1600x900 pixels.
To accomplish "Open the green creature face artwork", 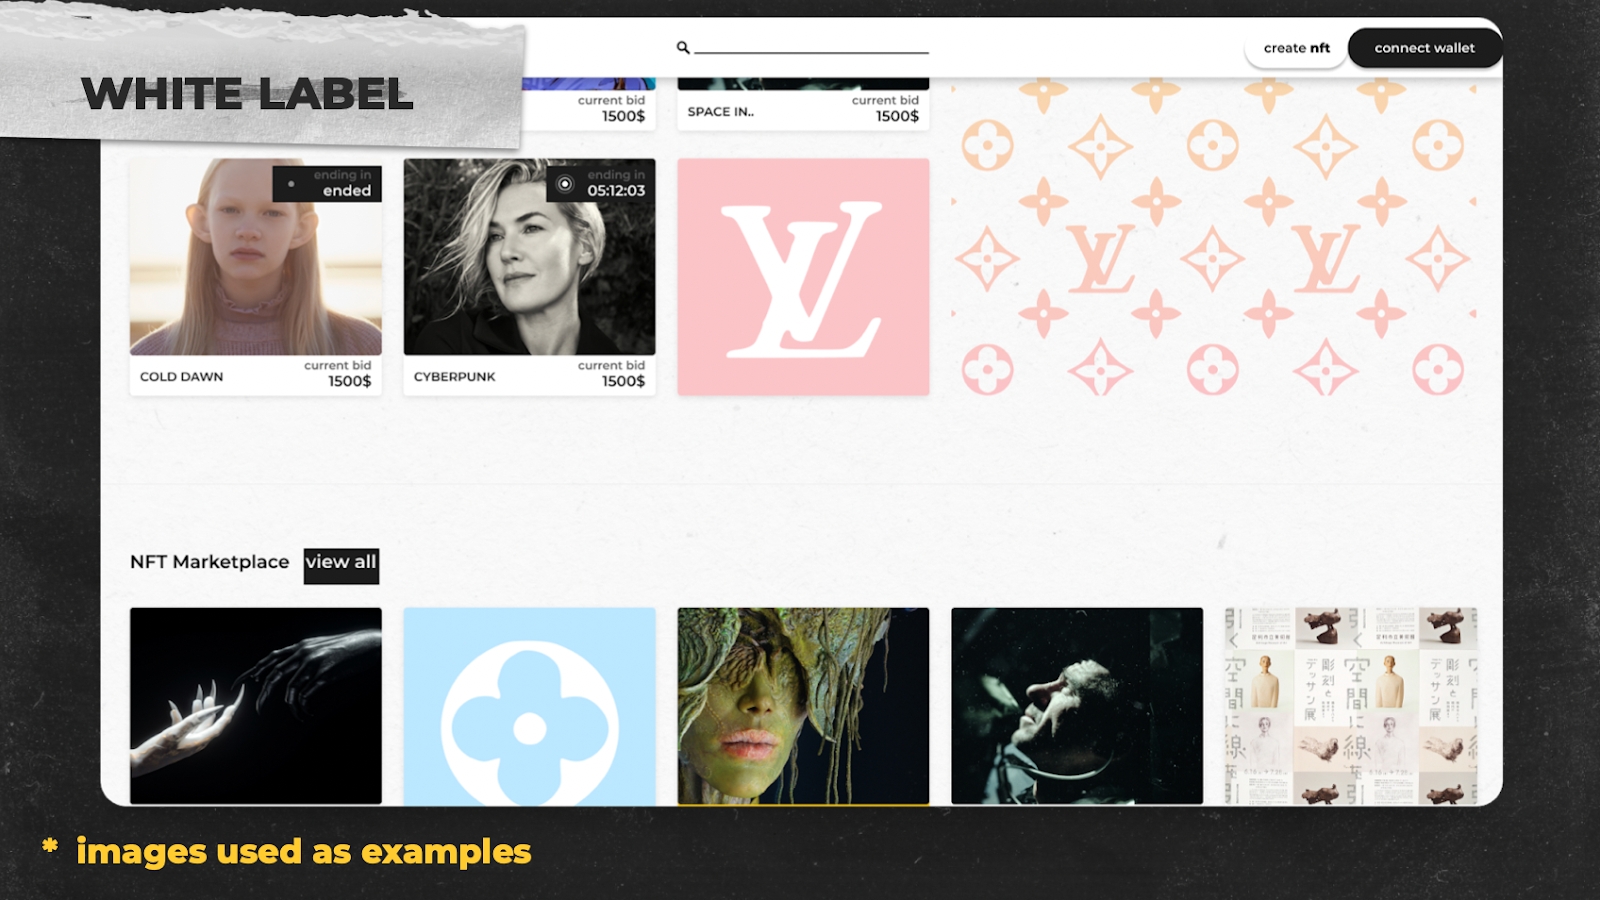I will pyautogui.click(x=803, y=706).
